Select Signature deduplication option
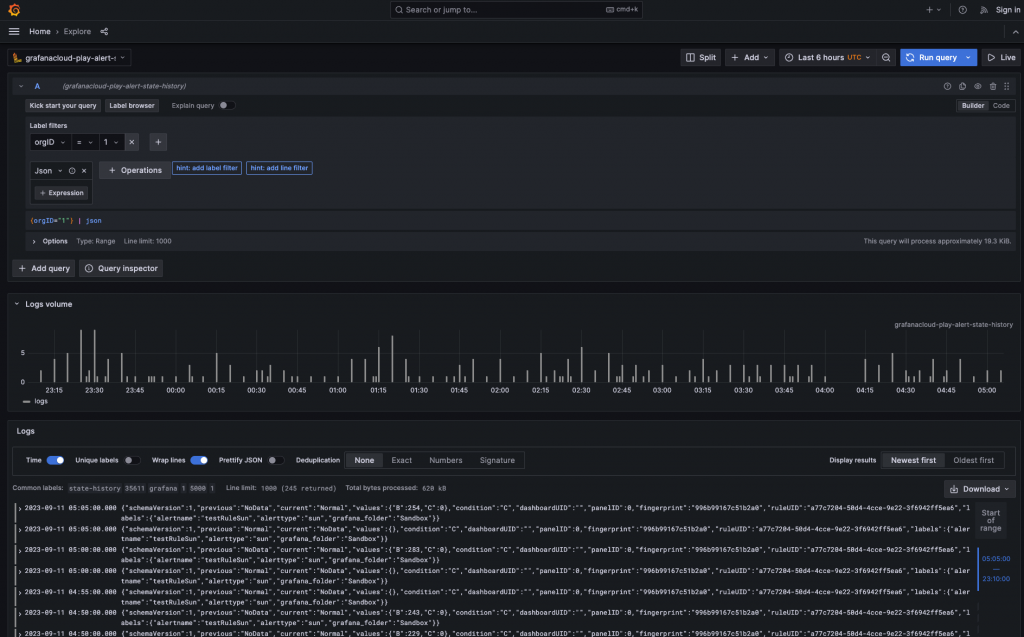This screenshot has height=637, width=1024. point(497,460)
